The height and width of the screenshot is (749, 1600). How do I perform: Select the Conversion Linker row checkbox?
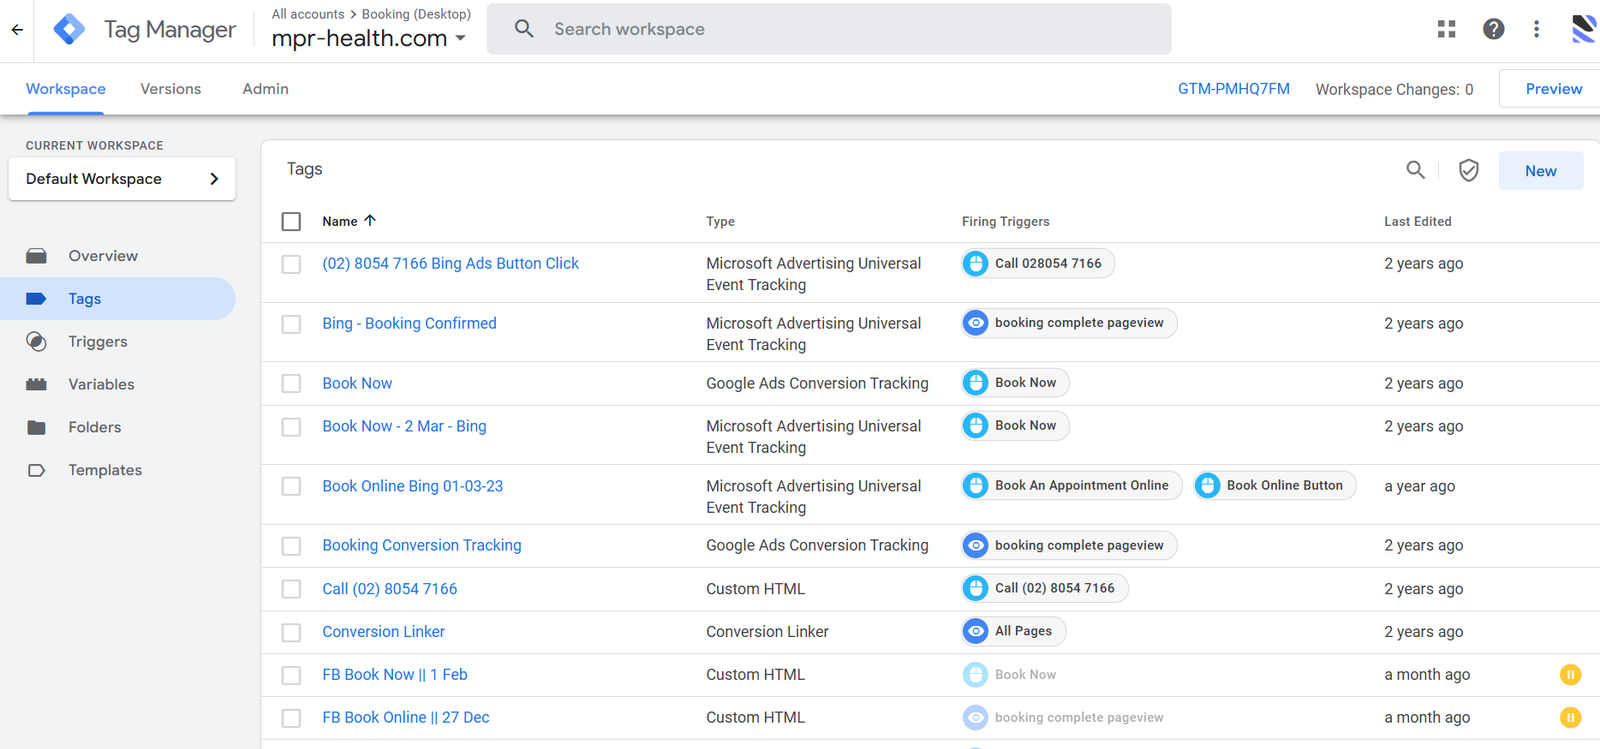tap(291, 633)
